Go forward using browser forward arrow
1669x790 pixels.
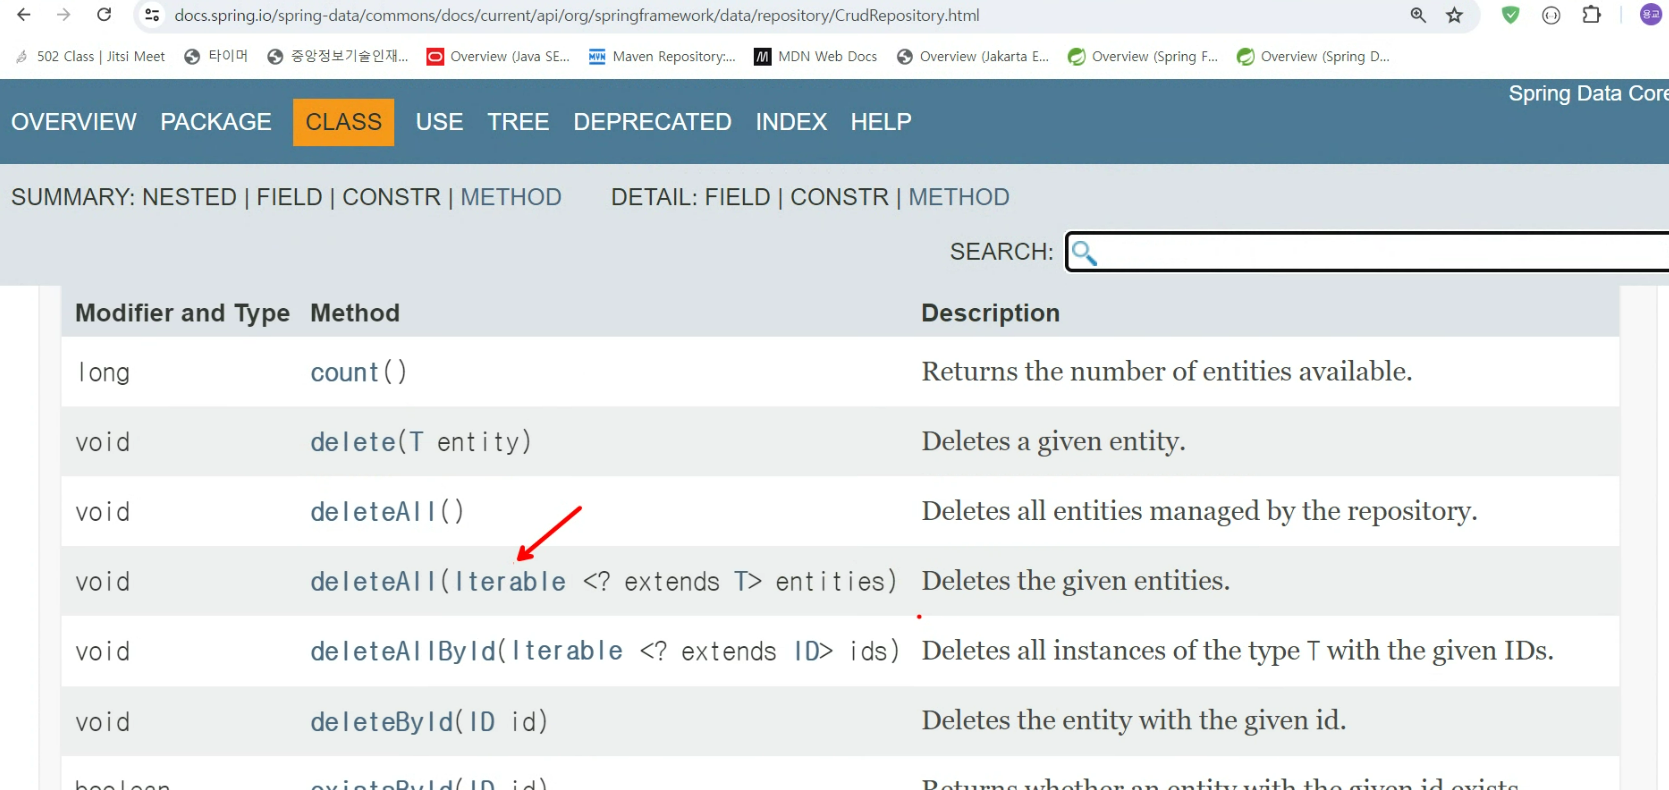coord(64,15)
